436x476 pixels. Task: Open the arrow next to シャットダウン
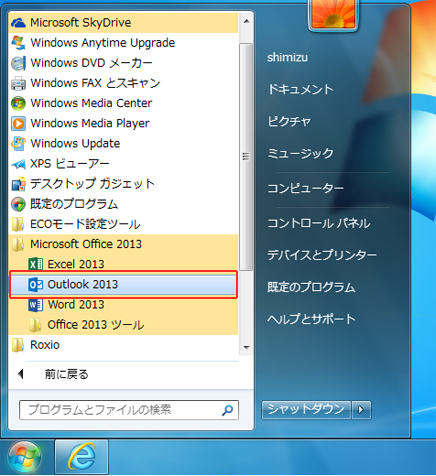(361, 409)
